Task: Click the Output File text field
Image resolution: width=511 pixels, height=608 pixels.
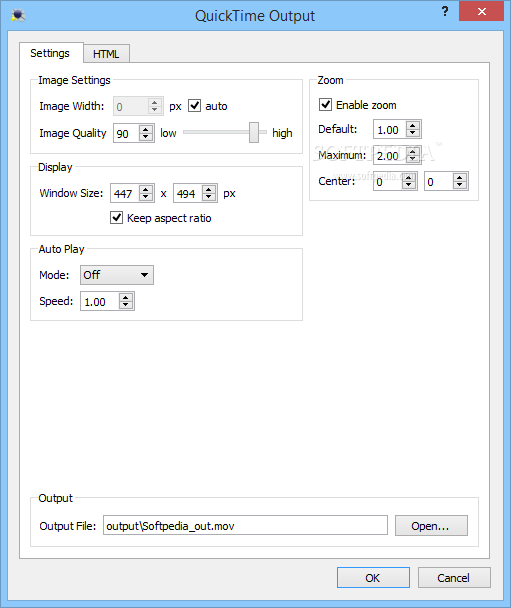Action: pos(245,526)
